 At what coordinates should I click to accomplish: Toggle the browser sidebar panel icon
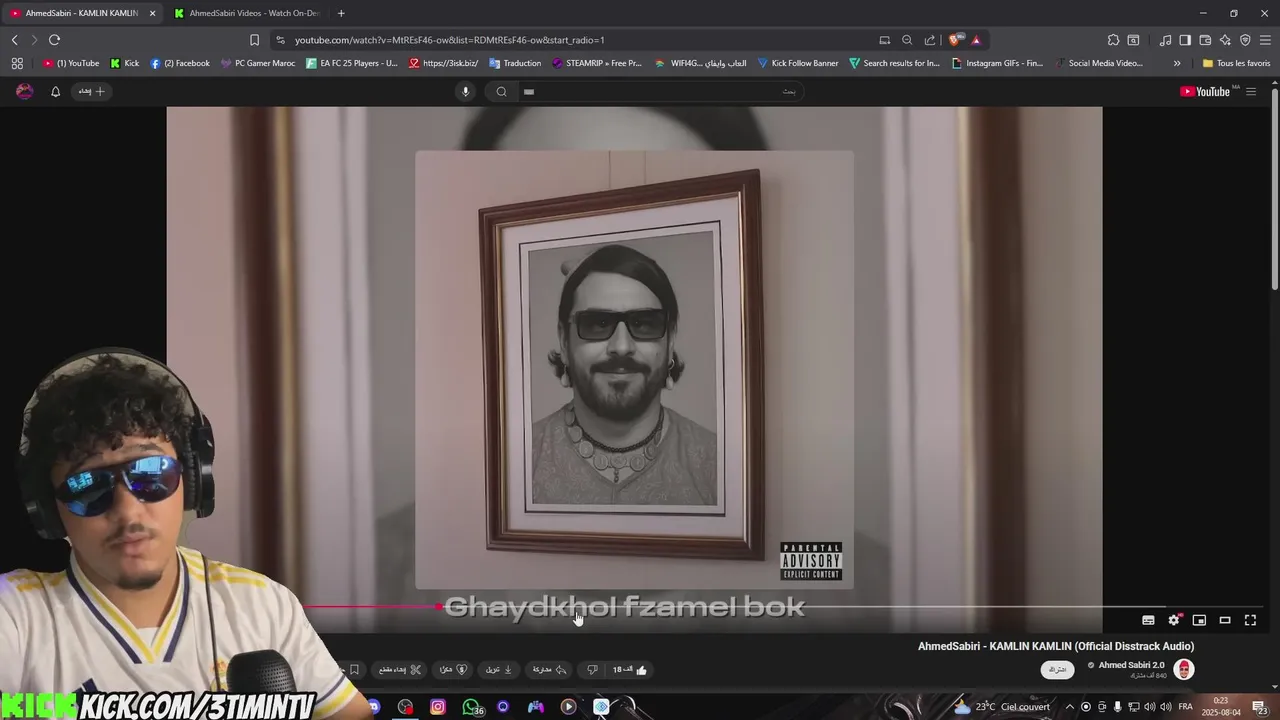point(1185,40)
